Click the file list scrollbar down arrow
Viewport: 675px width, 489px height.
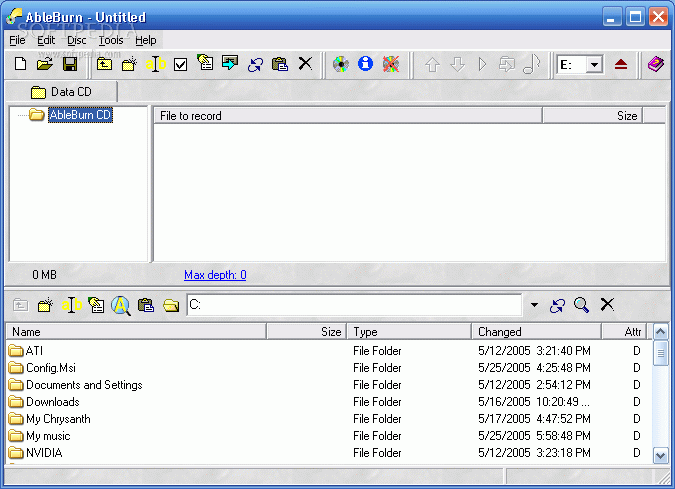(x=661, y=455)
